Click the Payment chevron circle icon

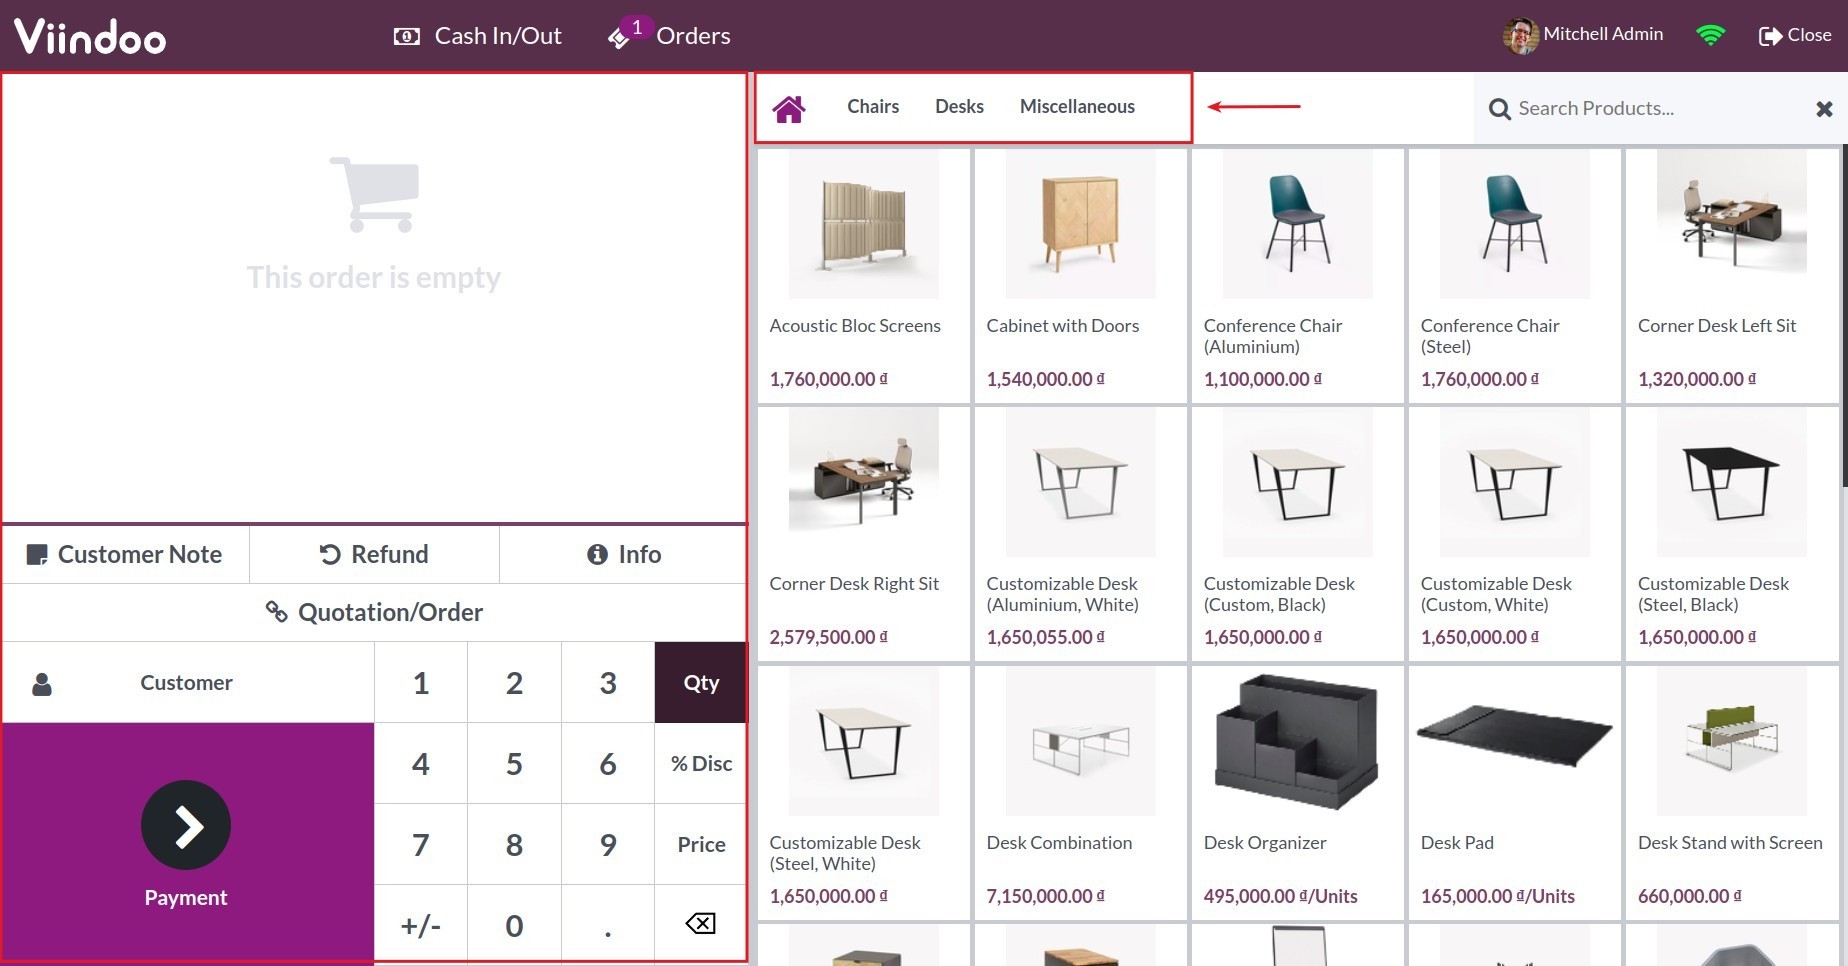(x=186, y=825)
